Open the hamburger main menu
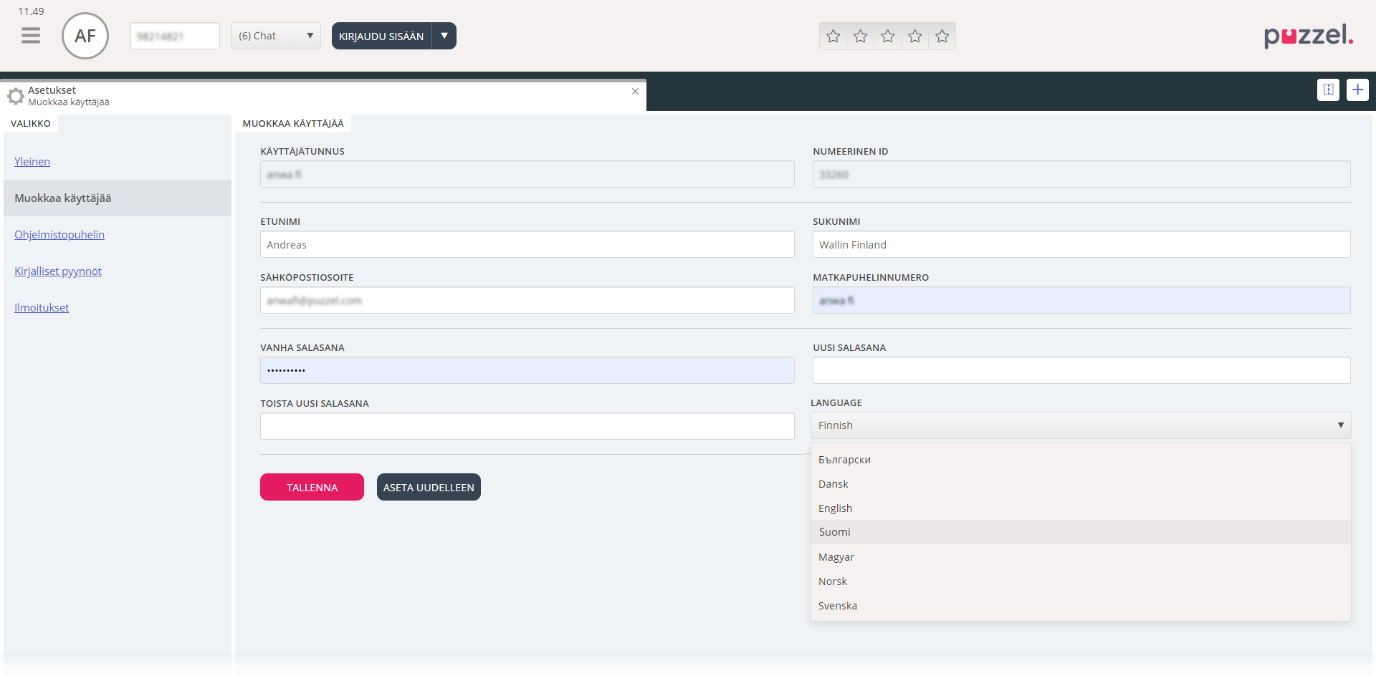This screenshot has width=1376, height=676. coord(31,36)
